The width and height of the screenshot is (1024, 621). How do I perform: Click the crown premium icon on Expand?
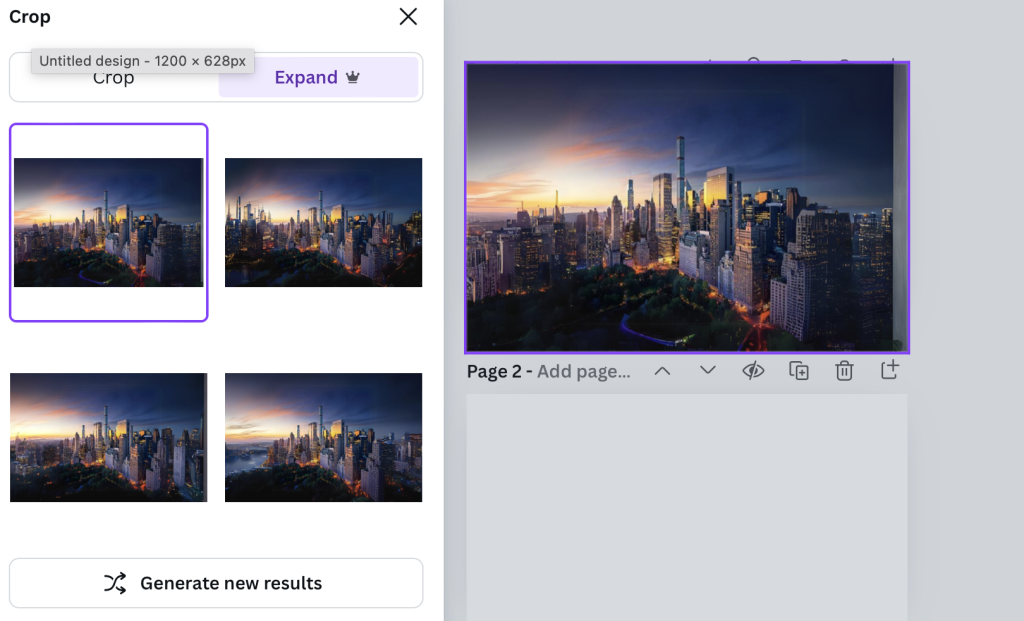click(352, 78)
